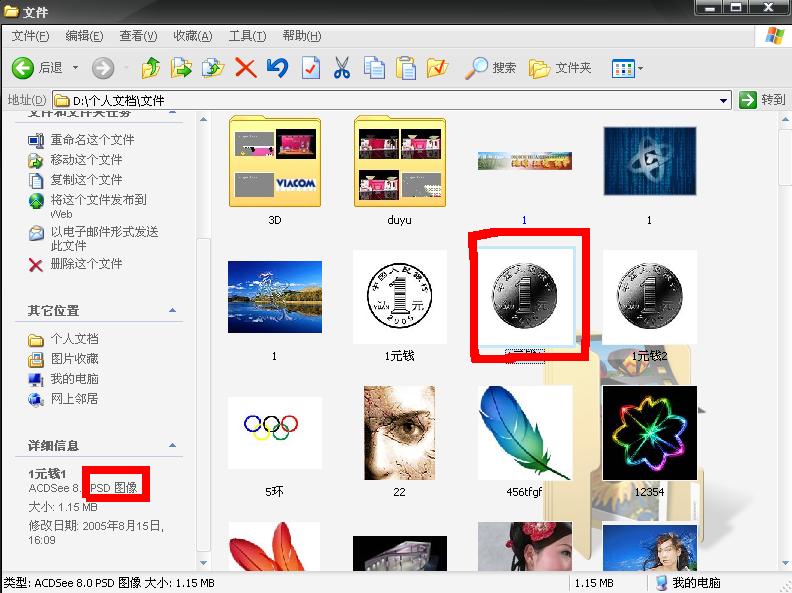Open 我的电脑 in Other Places
This screenshot has height=593, width=792.
click(x=63, y=379)
